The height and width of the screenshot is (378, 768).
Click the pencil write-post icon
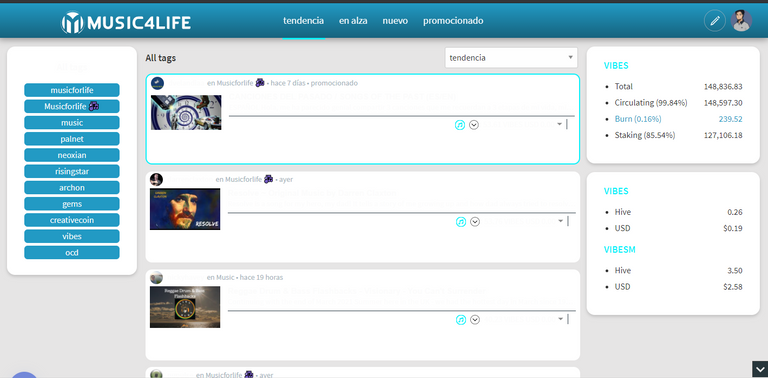[715, 21]
